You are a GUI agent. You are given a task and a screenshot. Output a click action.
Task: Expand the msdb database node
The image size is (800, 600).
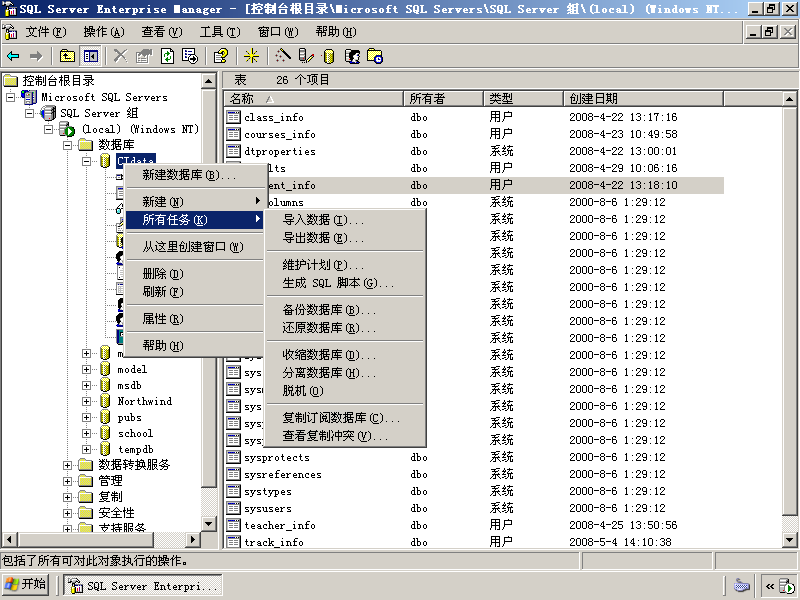click(86, 385)
